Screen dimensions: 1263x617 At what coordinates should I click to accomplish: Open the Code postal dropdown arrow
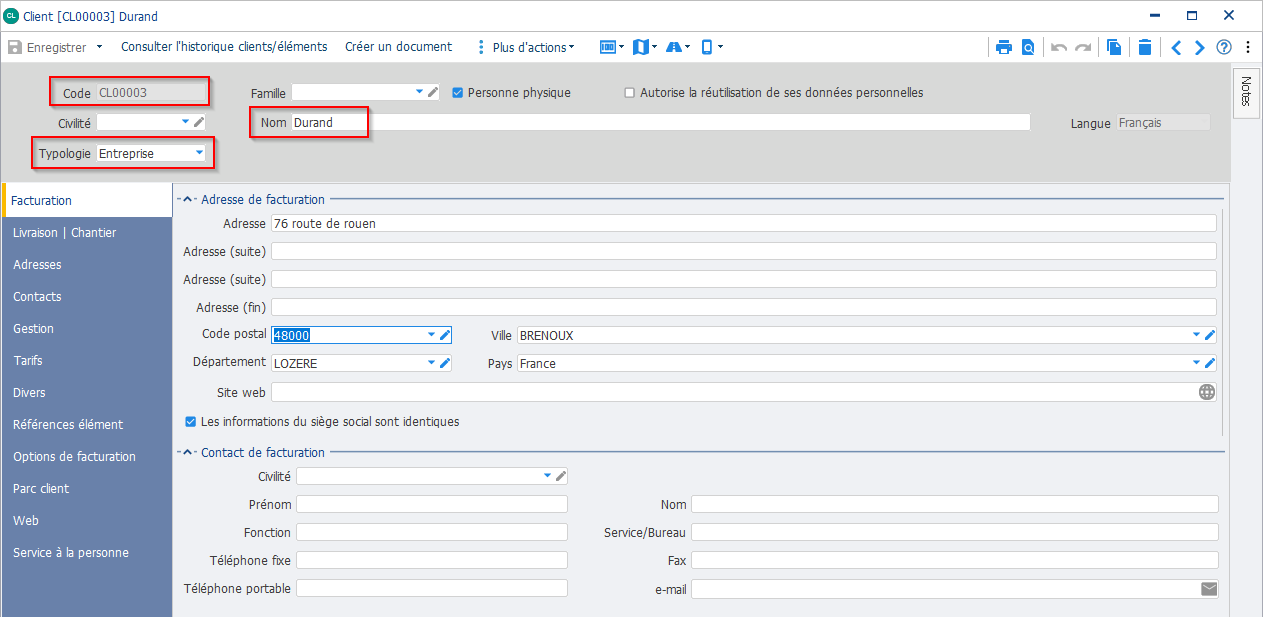[432, 335]
